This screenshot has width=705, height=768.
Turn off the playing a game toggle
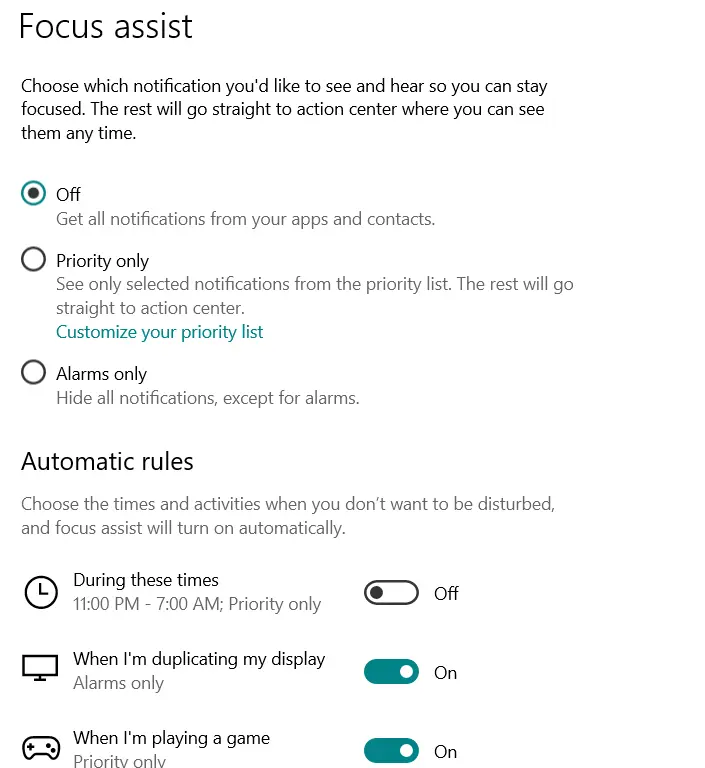(x=391, y=751)
